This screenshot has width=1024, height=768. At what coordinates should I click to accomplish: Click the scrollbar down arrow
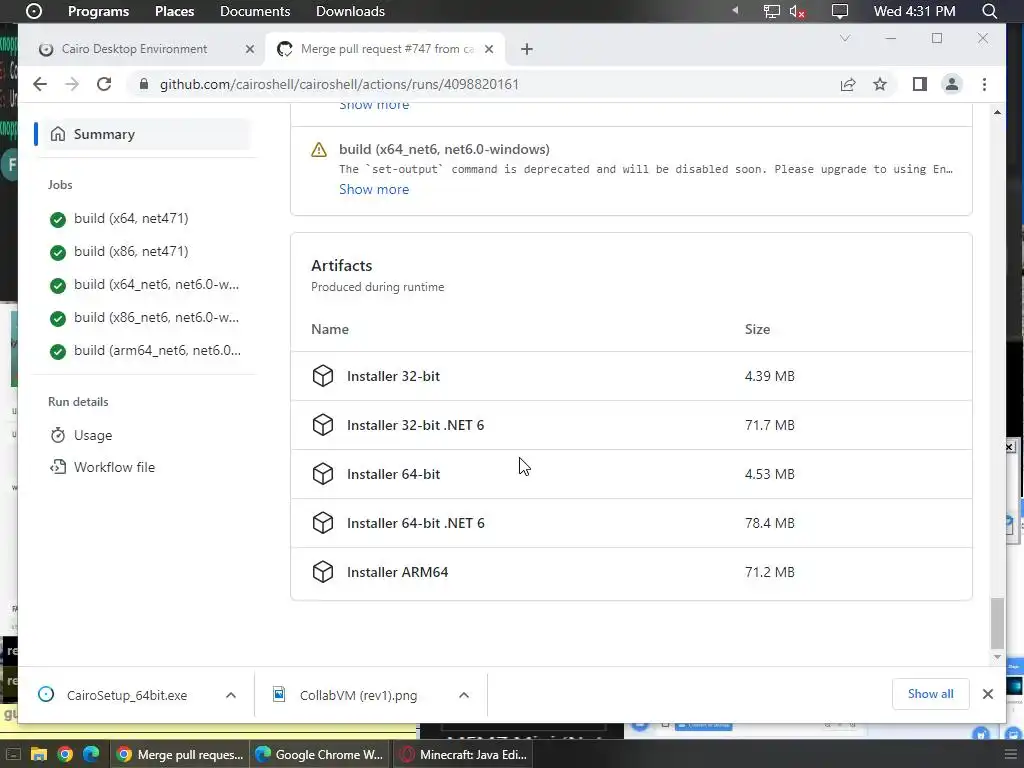997,657
